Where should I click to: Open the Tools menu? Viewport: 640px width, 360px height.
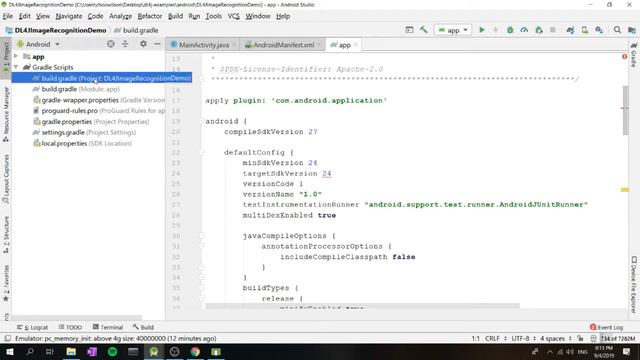point(213,16)
